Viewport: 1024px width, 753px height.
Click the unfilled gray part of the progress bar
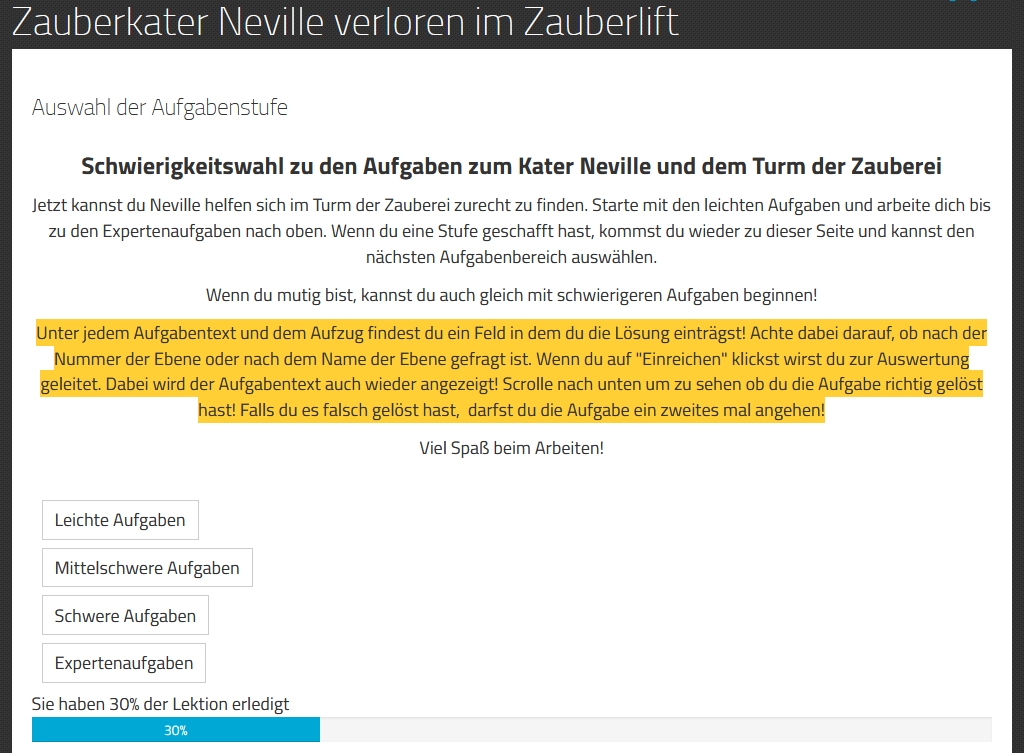pos(655,731)
